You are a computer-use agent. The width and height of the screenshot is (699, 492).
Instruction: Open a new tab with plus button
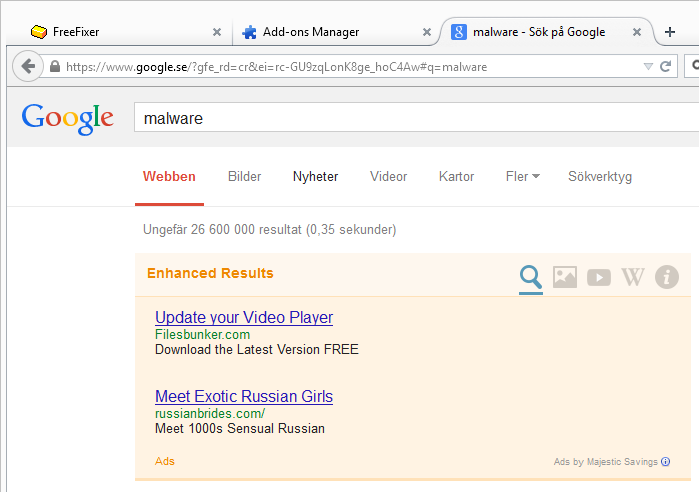[670, 32]
